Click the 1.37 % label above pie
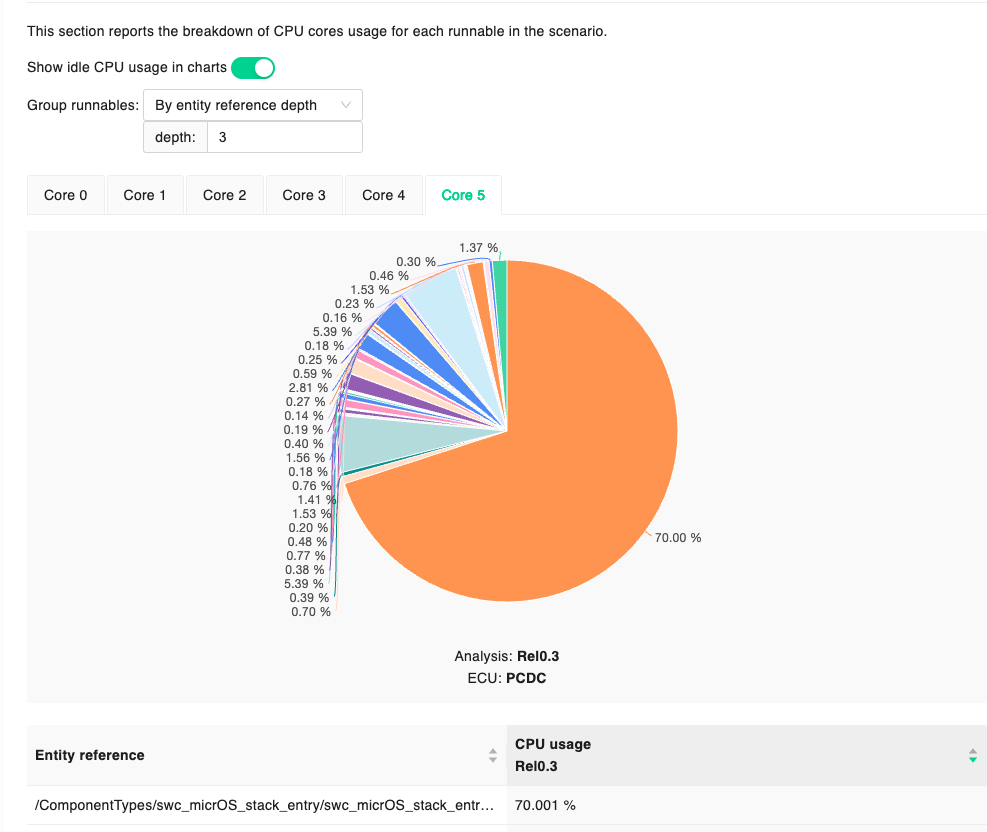The image size is (987, 832). pyautogui.click(x=478, y=247)
